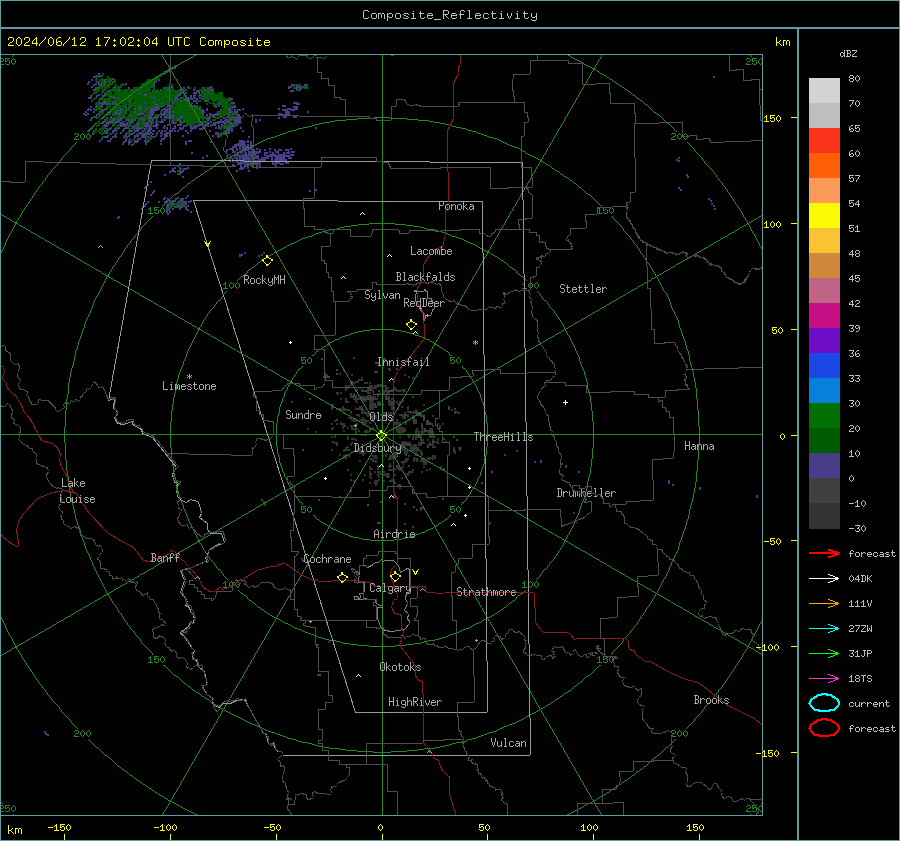Click the white 04DK arrow legend
This screenshot has height=841, width=900.
[x=824, y=578]
